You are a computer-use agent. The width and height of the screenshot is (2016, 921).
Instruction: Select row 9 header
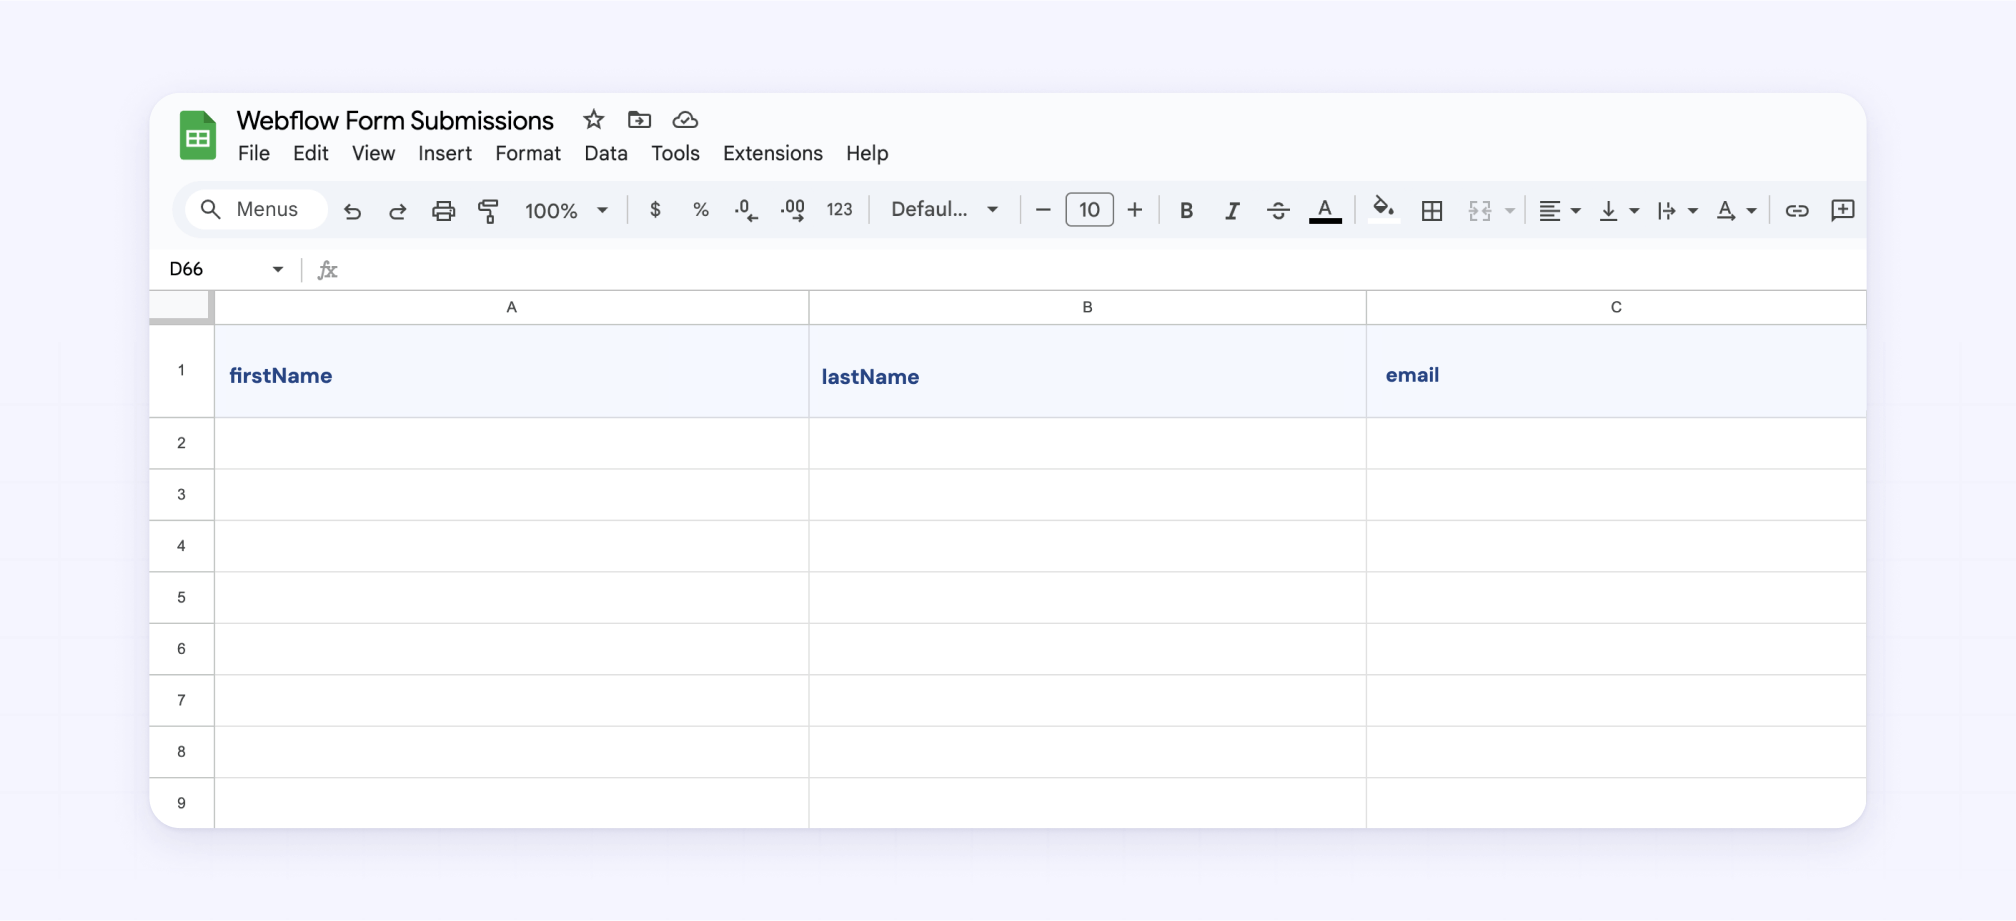pyautogui.click(x=181, y=803)
